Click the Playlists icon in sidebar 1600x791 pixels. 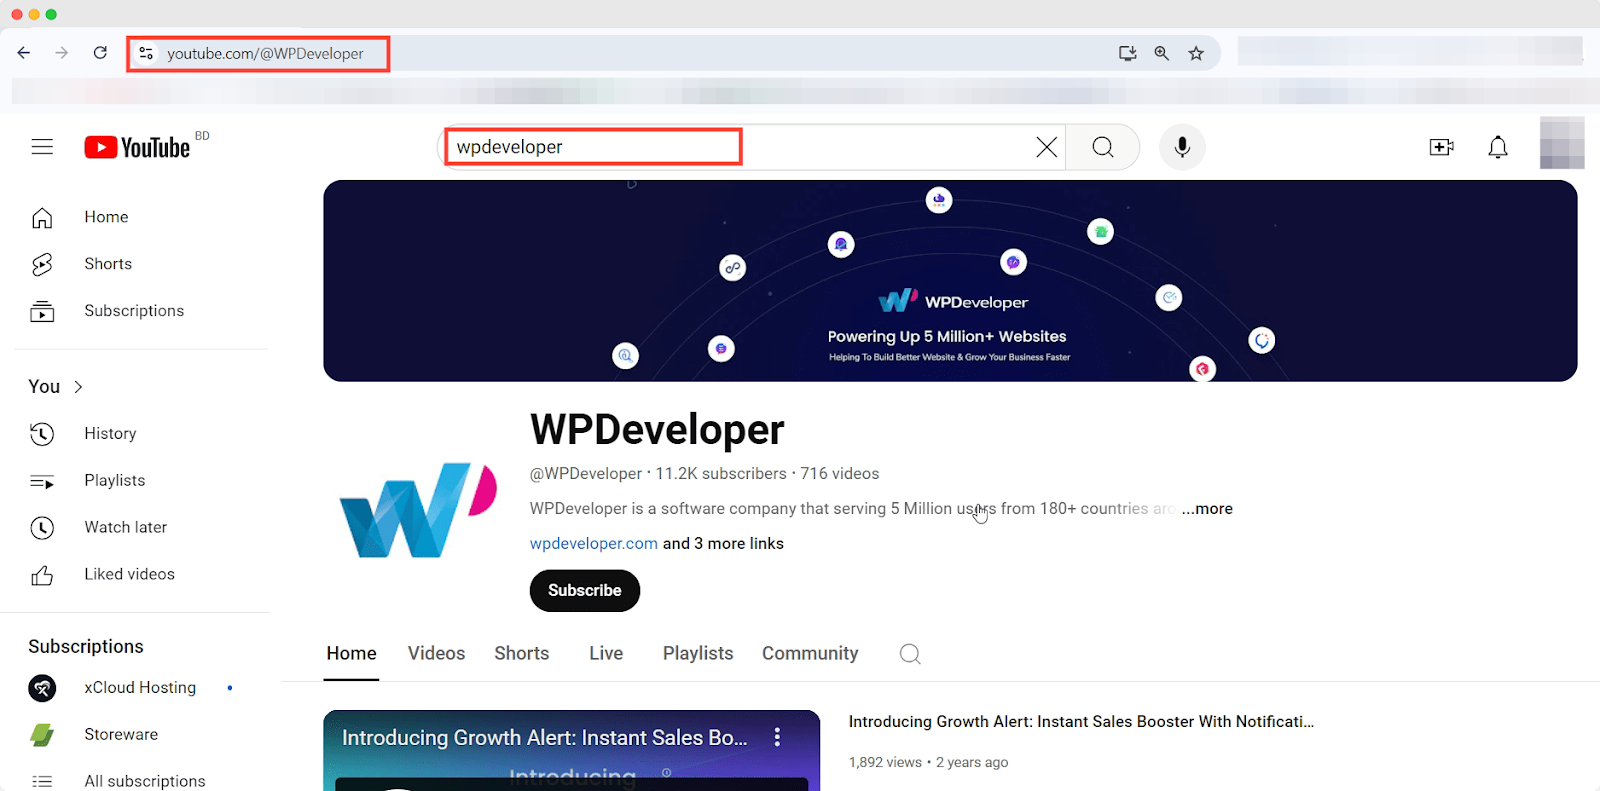pos(42,481)
